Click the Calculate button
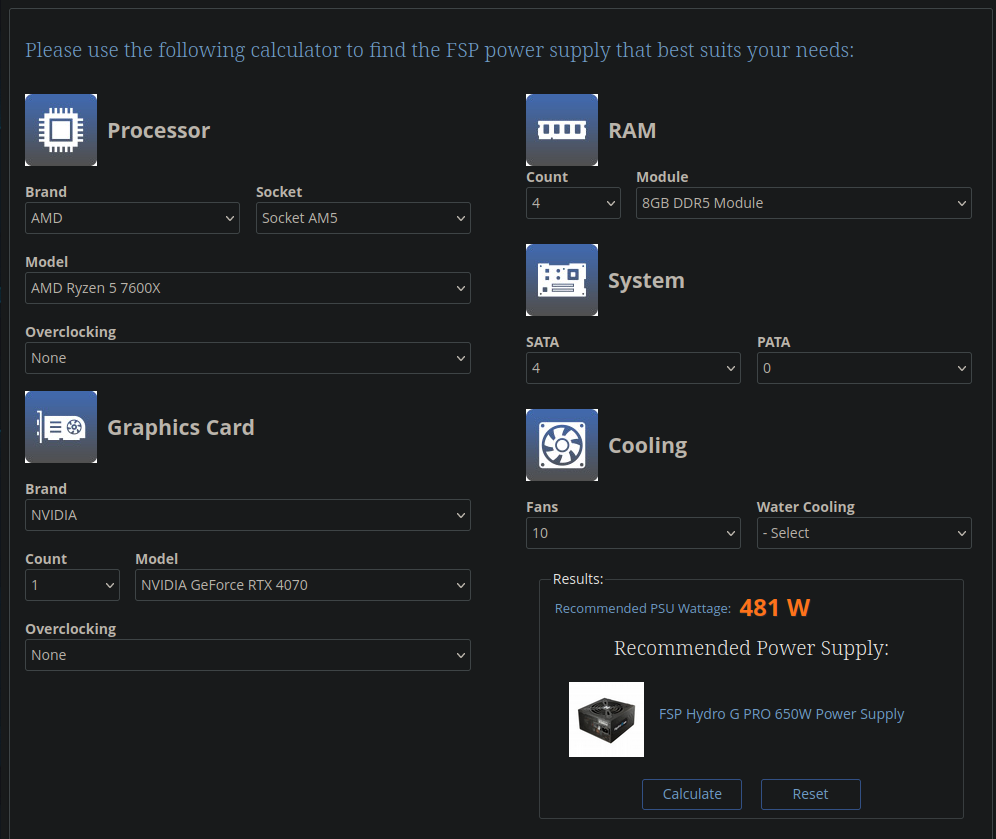 click(x=692, y=795)
